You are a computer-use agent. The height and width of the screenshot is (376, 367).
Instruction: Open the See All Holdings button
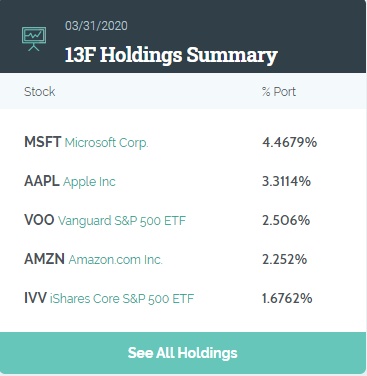point(183,353)
